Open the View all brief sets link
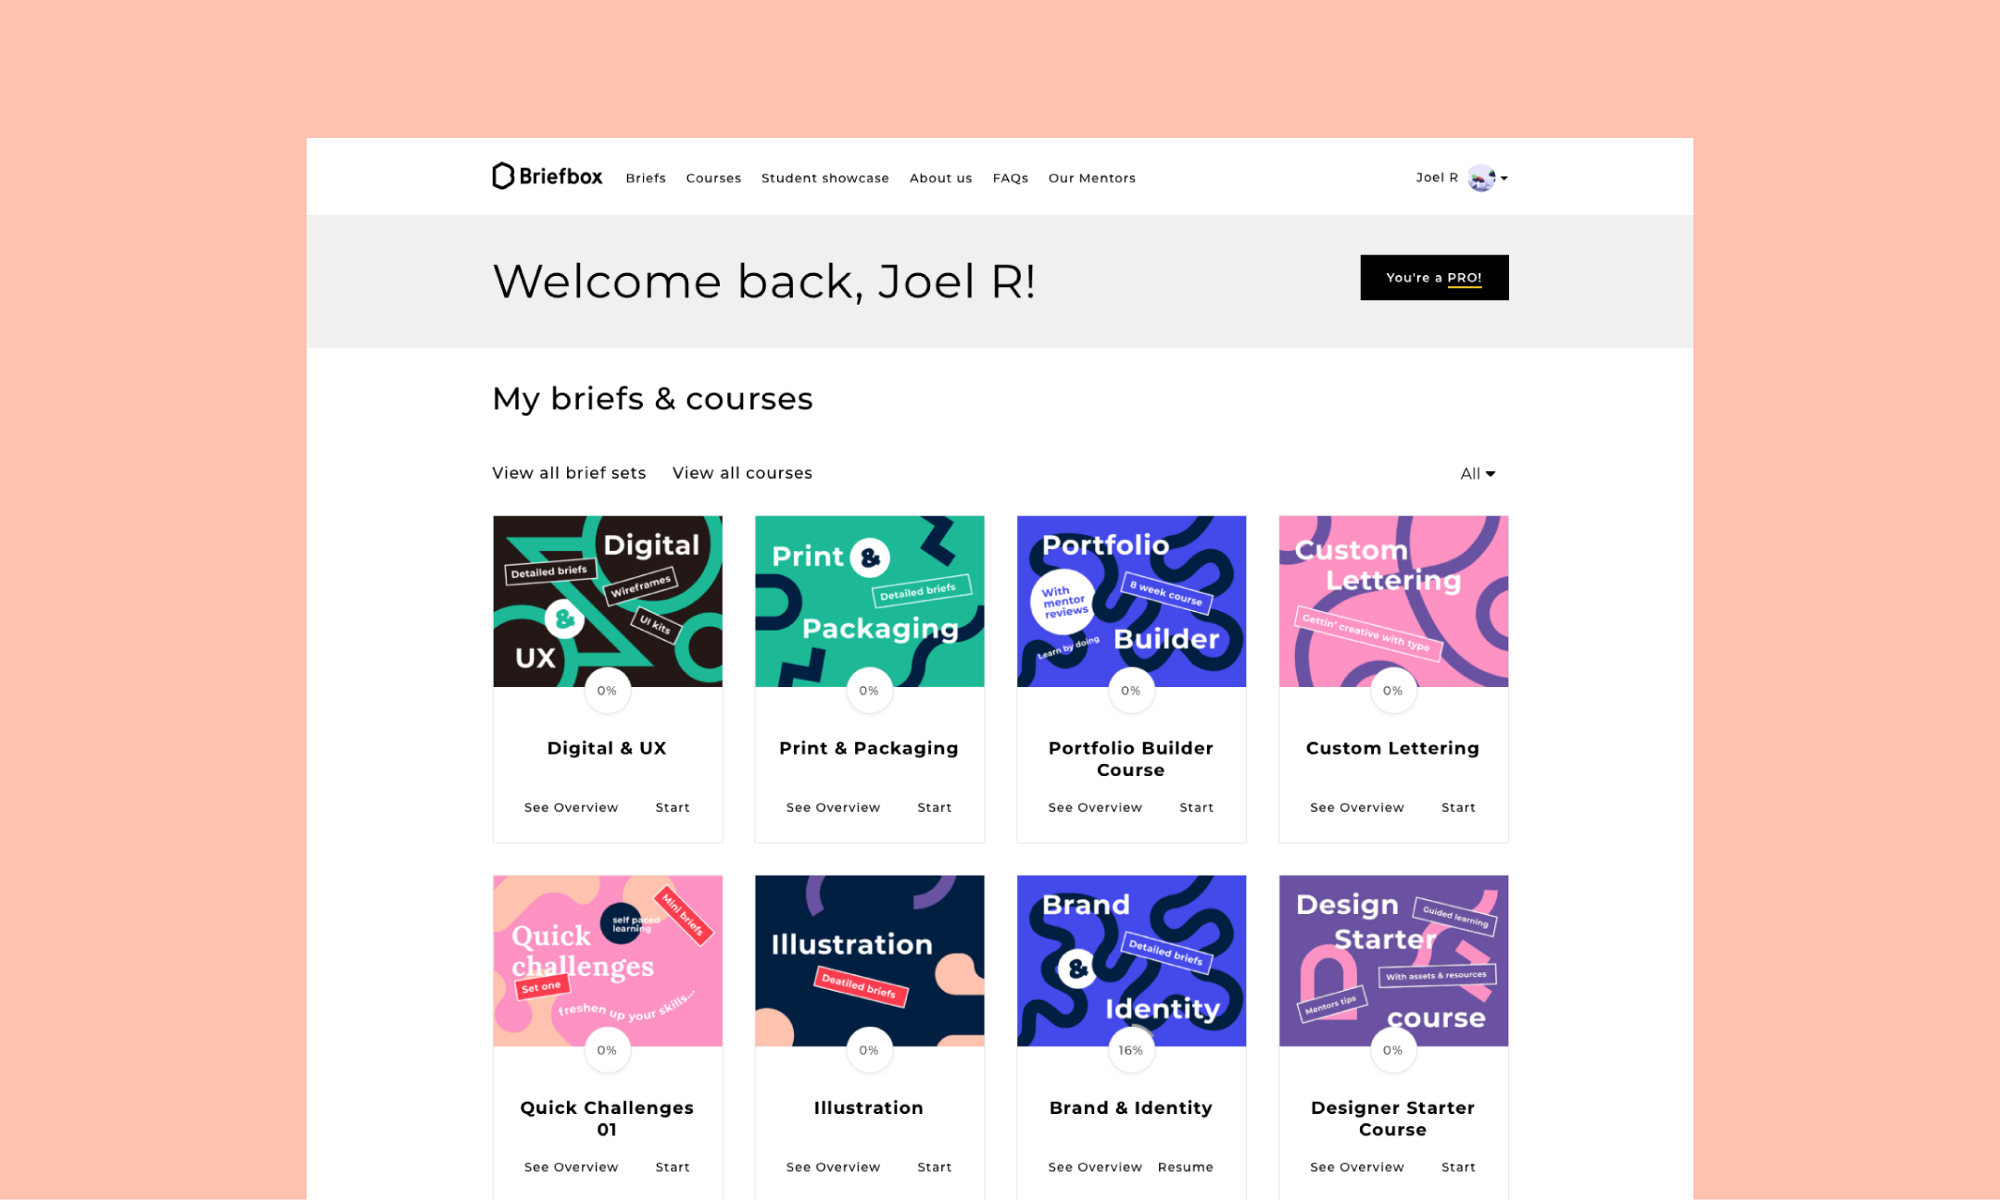Screen dimensions: 2000x1200 (569, 473)
